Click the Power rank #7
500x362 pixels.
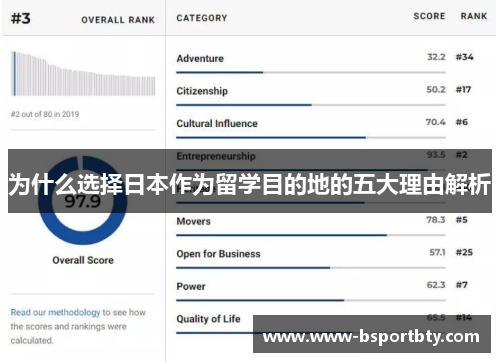(x=462, y=285)
